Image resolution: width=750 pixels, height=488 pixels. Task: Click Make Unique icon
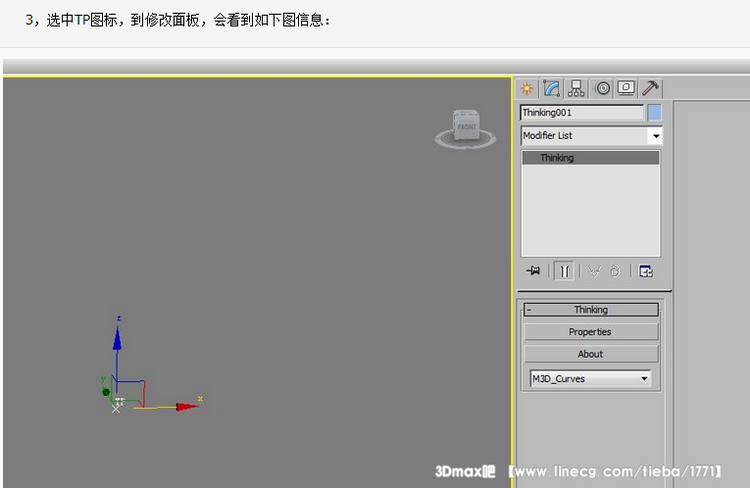click(595, 271)
